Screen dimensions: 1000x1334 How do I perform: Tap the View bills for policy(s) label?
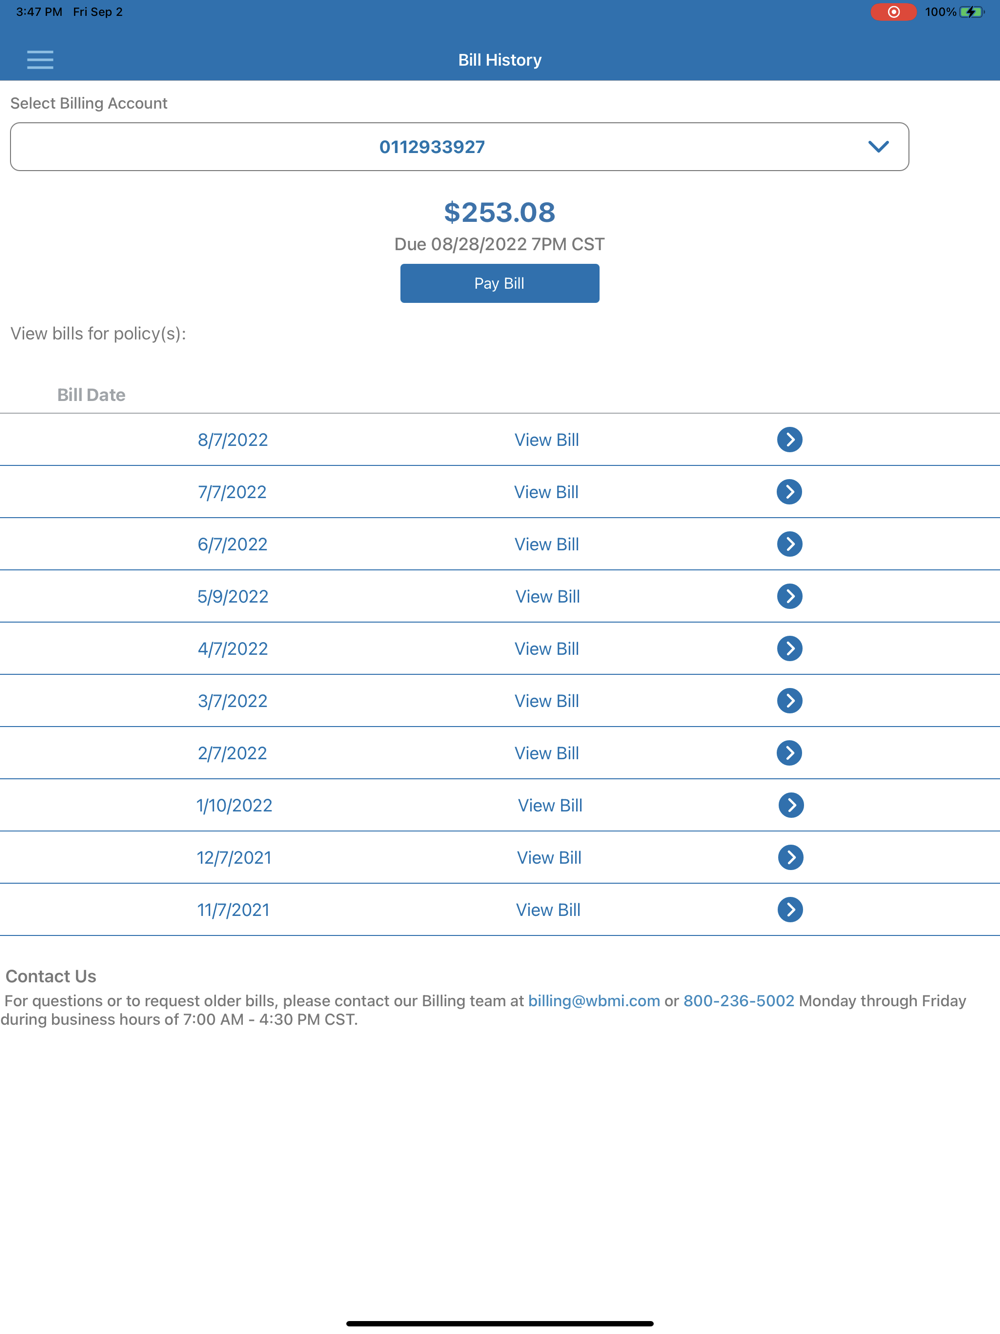(x=98, y=333)
